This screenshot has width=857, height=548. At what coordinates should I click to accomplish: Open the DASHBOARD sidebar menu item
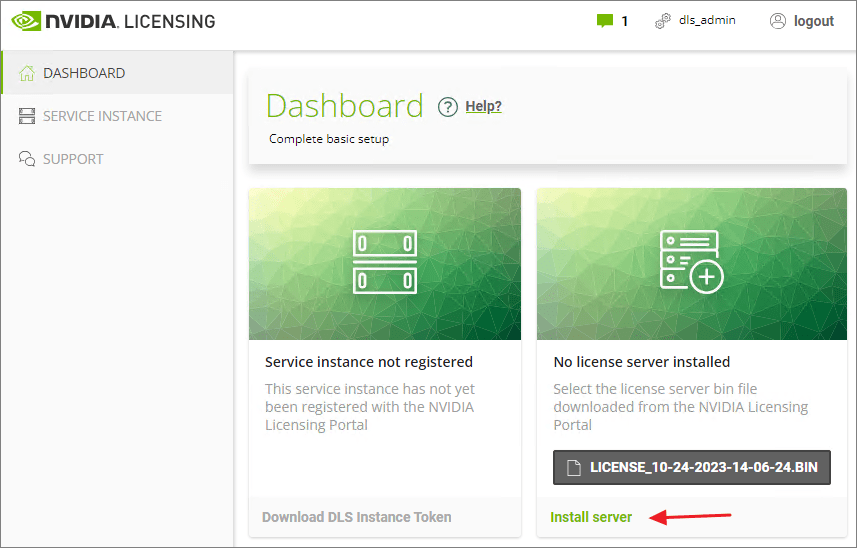[84, 73]
